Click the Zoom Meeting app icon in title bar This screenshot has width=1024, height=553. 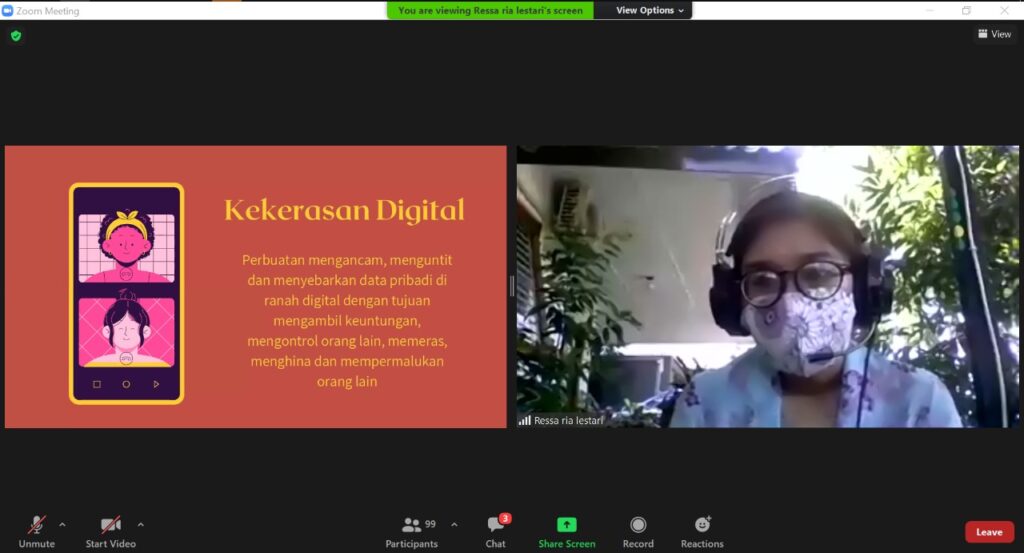pyautogui.click(x=8, y=10)
